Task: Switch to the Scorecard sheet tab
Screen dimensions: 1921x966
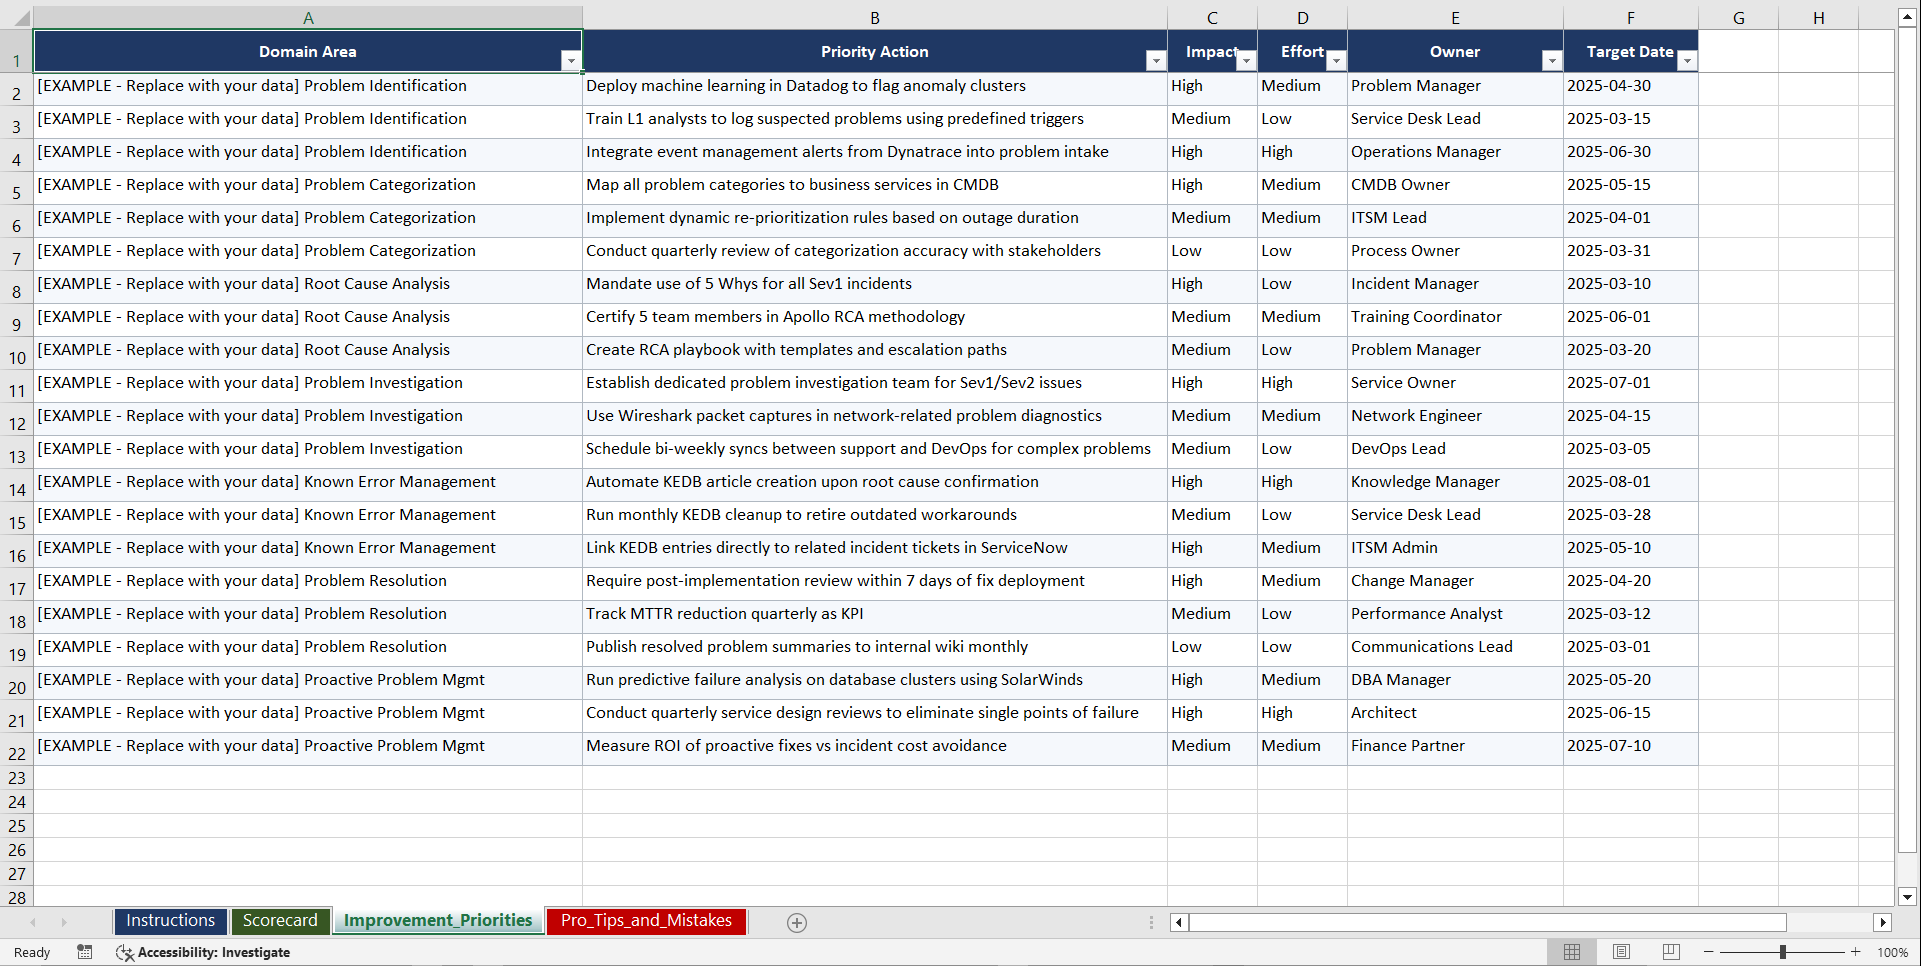Action: [x=281, y=920]
